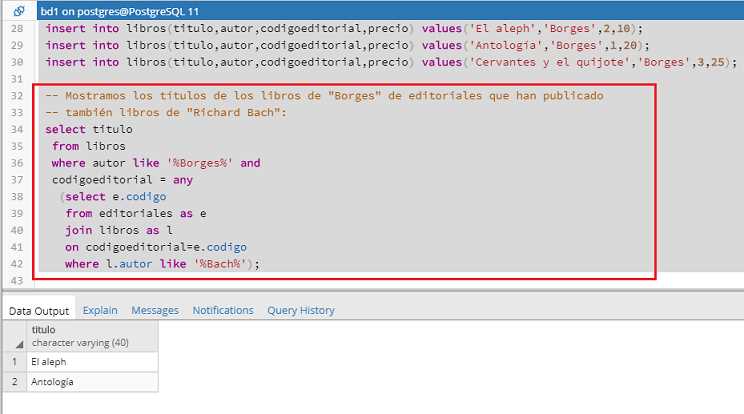744x414 pixels.
Task: Click the comment 'también libros de "Richard Bach"'
Action: (166, 113)
